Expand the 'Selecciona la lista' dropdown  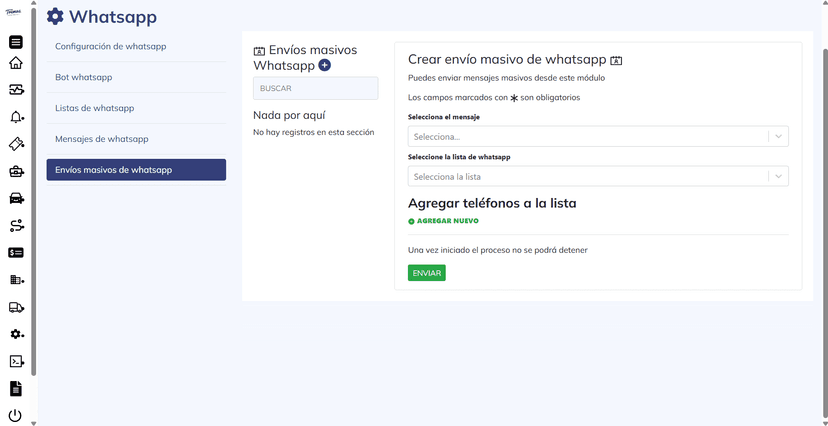(x=598, y=177)
